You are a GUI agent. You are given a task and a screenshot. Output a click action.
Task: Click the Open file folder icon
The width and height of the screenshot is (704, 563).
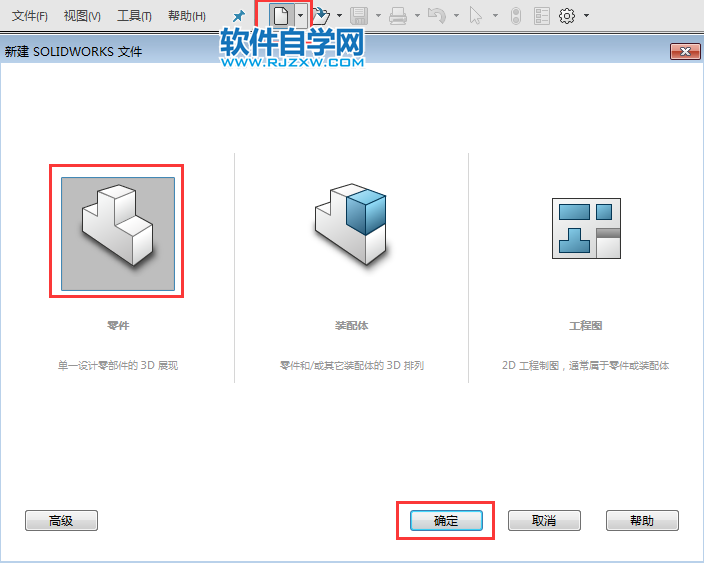(321, 16)
